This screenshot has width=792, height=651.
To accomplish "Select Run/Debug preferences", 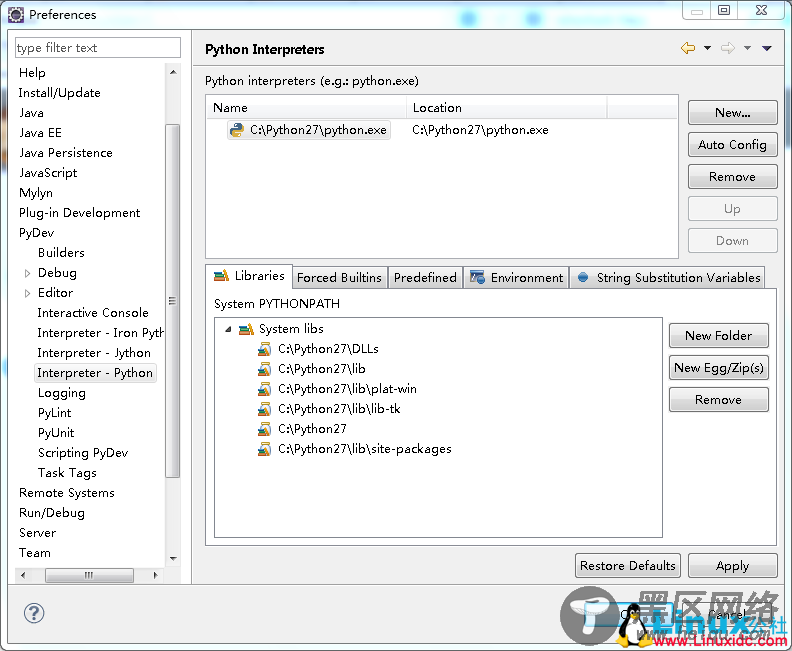I will [x=52, y=513].
